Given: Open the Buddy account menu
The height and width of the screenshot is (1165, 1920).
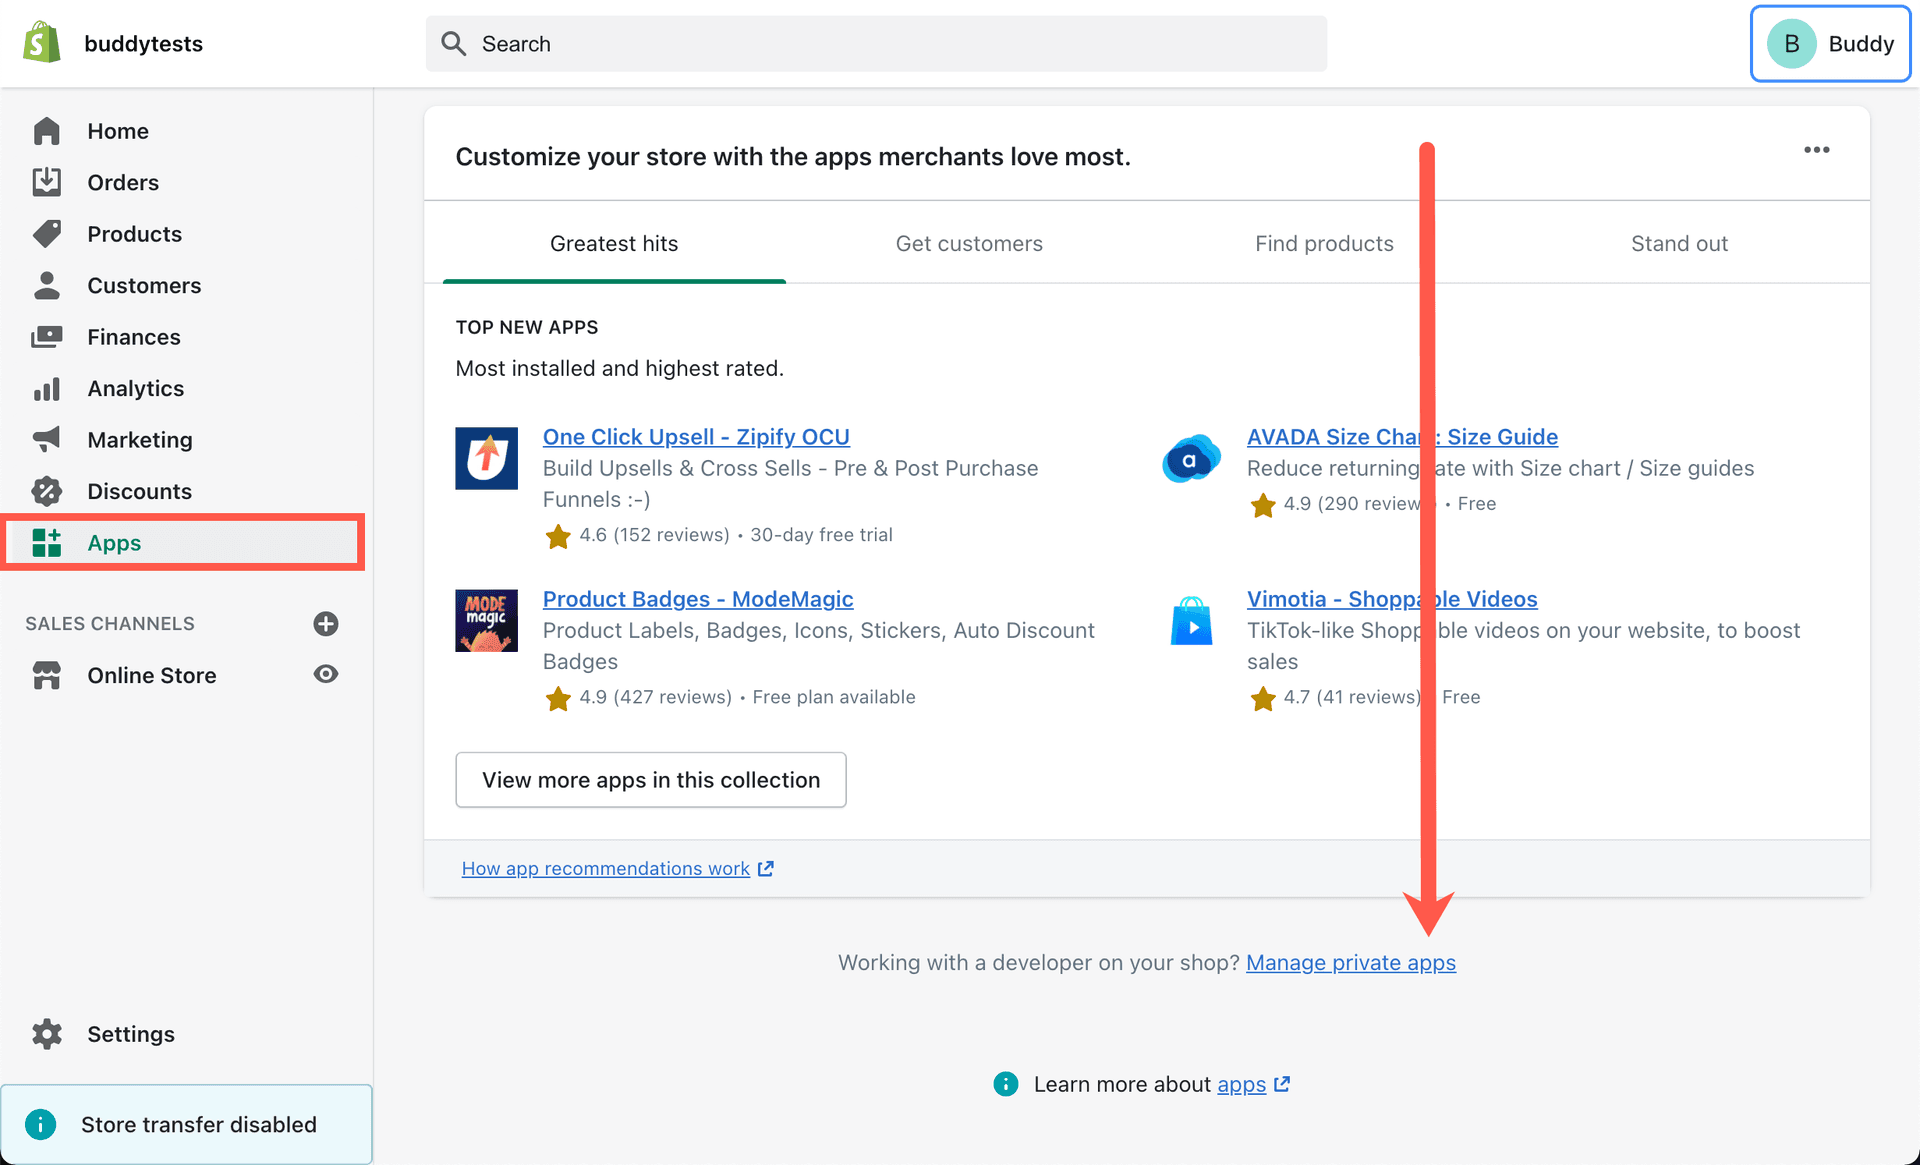Looking at the screenshot, I should (1830, 44).
